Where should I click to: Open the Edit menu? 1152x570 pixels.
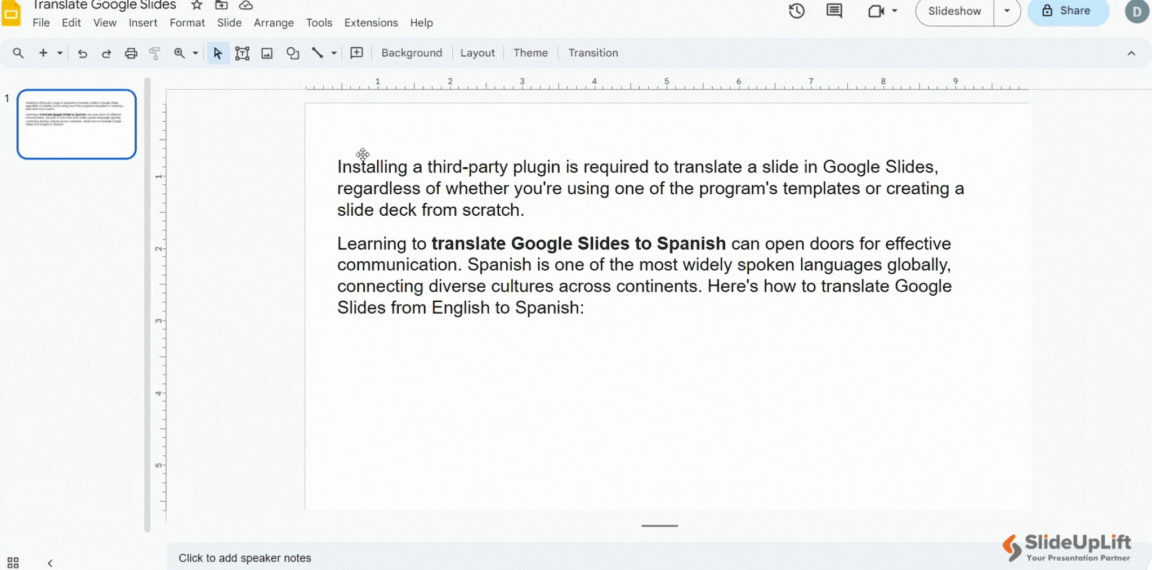[x=71, y=23]
